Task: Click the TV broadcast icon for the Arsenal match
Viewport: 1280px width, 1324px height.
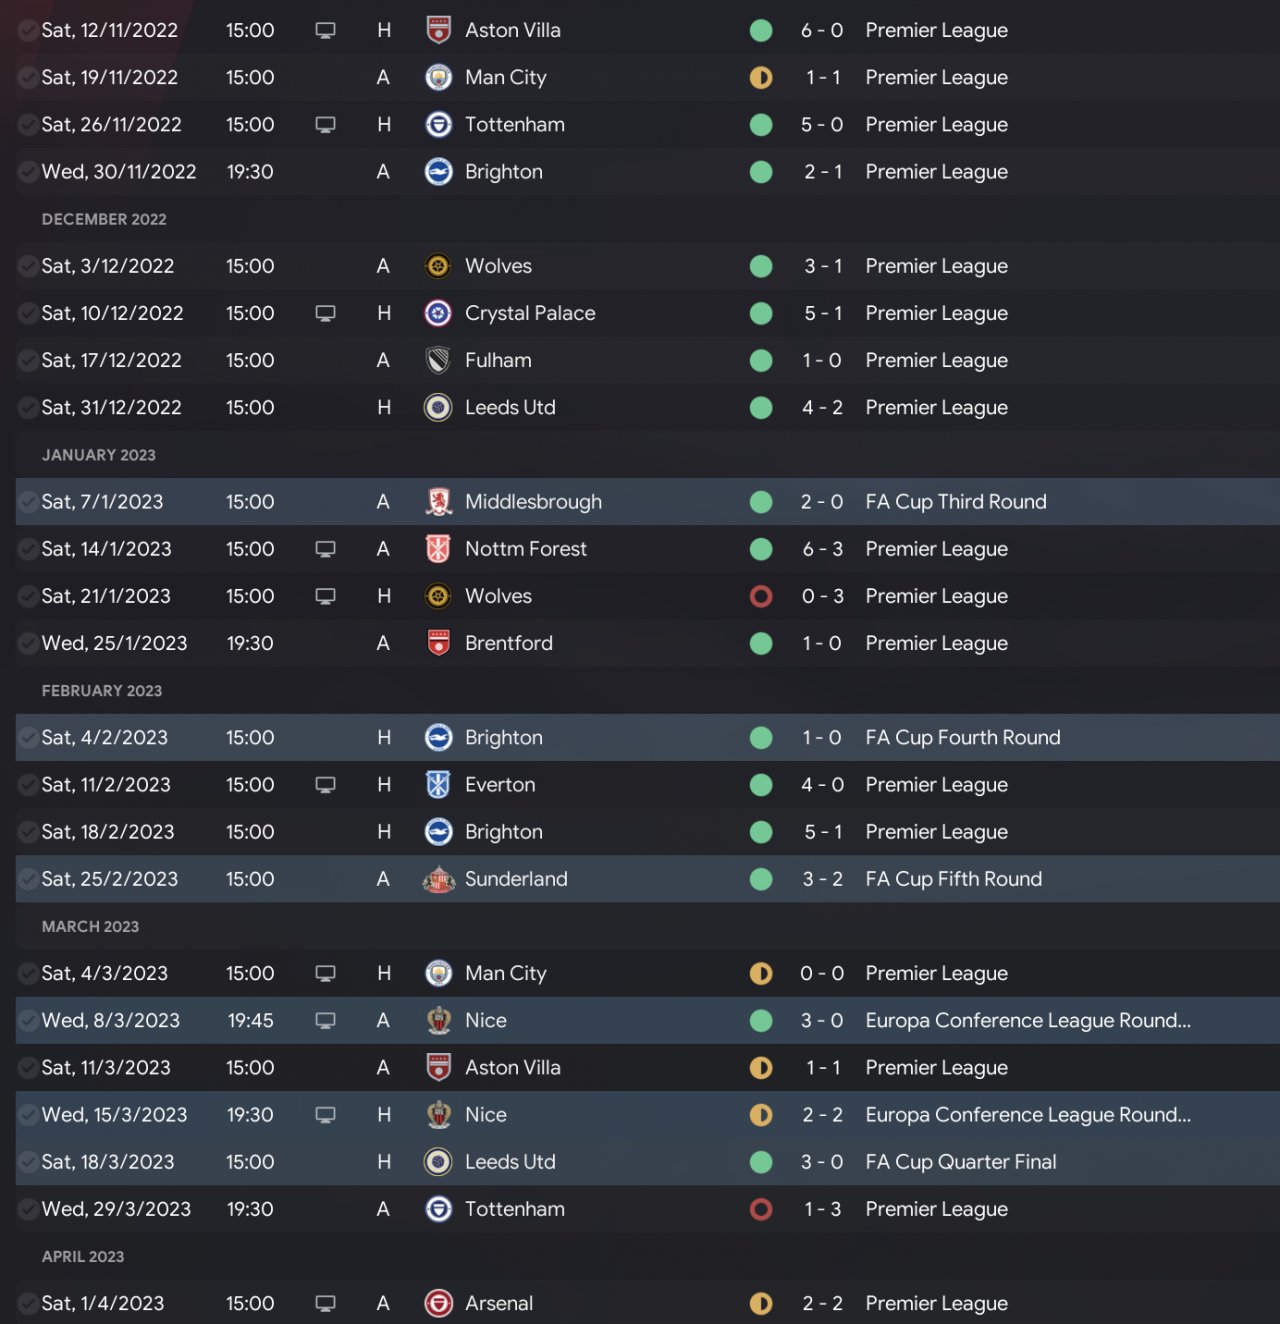Action: coord(325,1303)
